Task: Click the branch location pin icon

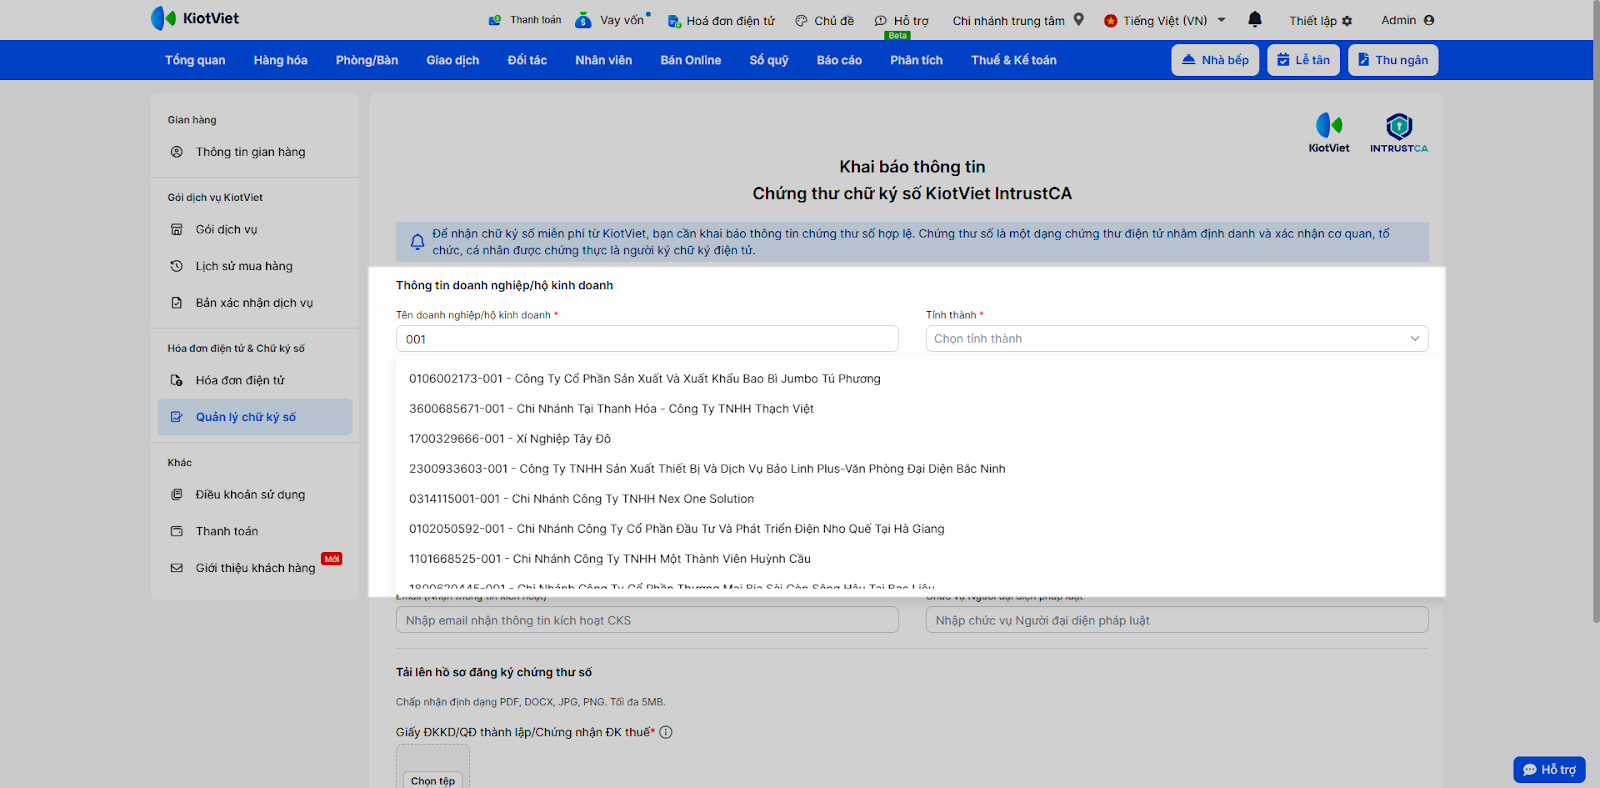Action: click(1079, 19)
